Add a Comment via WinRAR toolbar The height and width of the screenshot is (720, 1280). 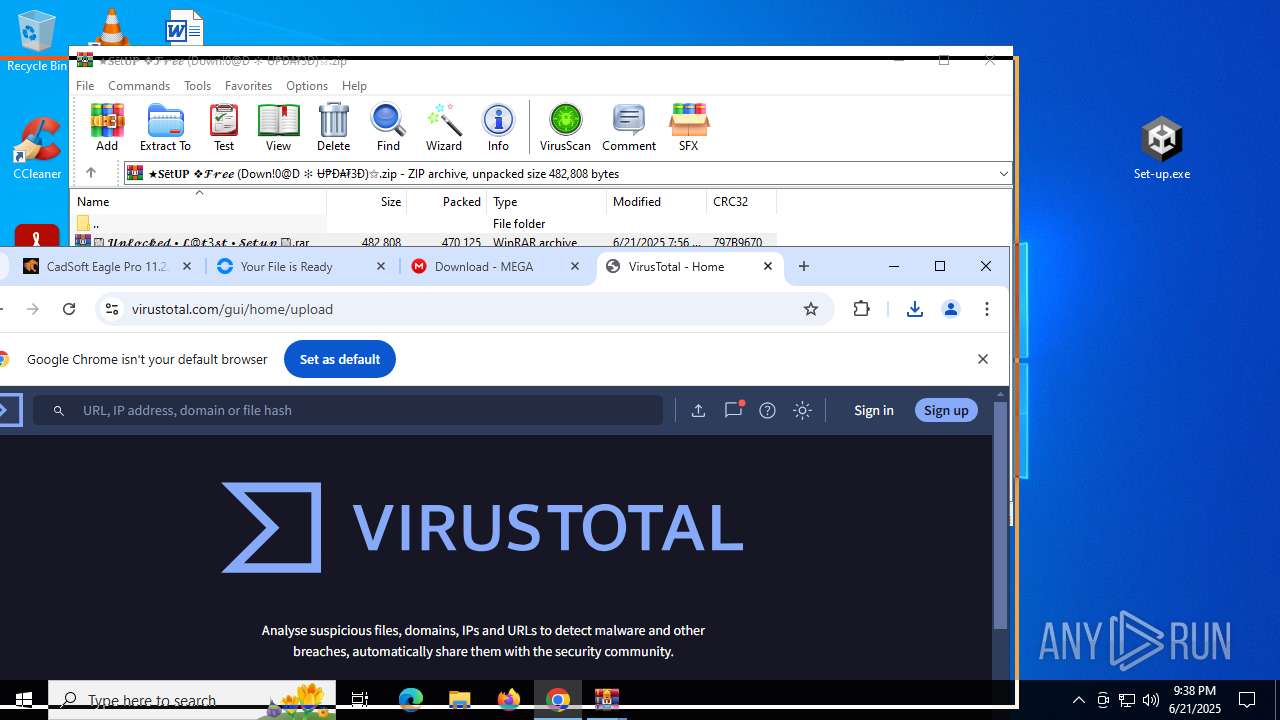(x=629, y=127)
